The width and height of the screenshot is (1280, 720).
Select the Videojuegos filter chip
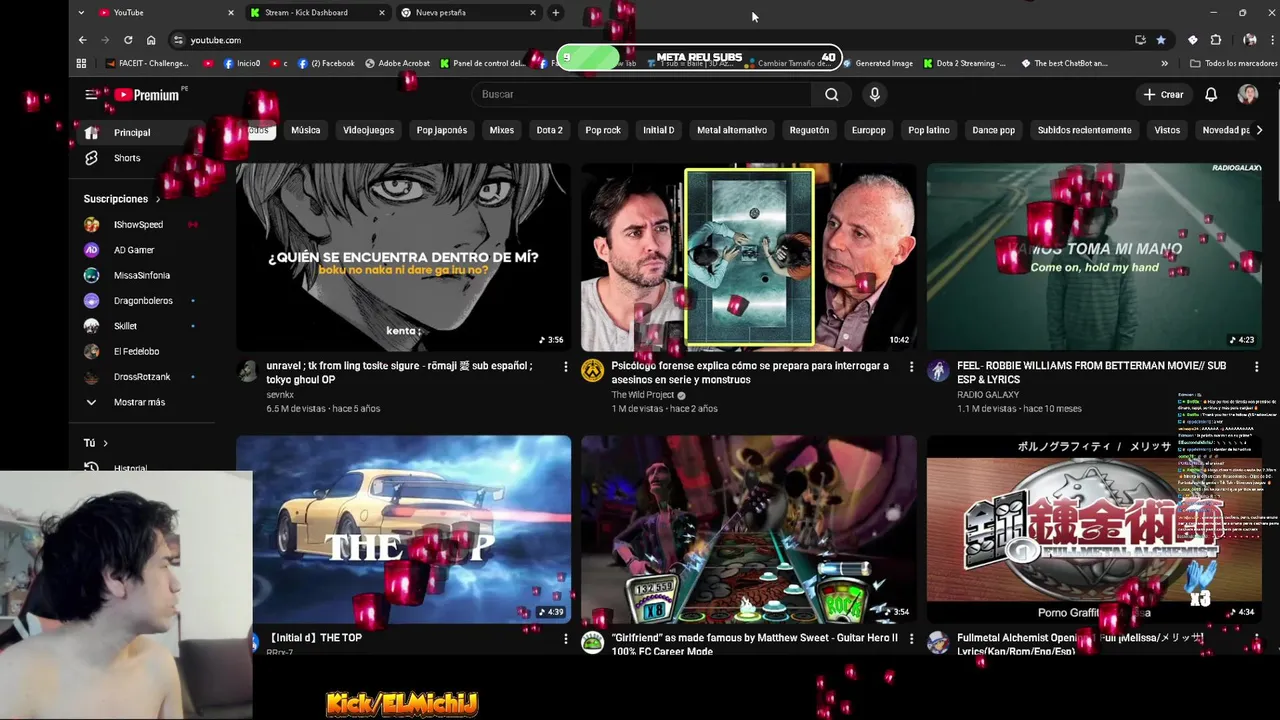pos(368,130)
